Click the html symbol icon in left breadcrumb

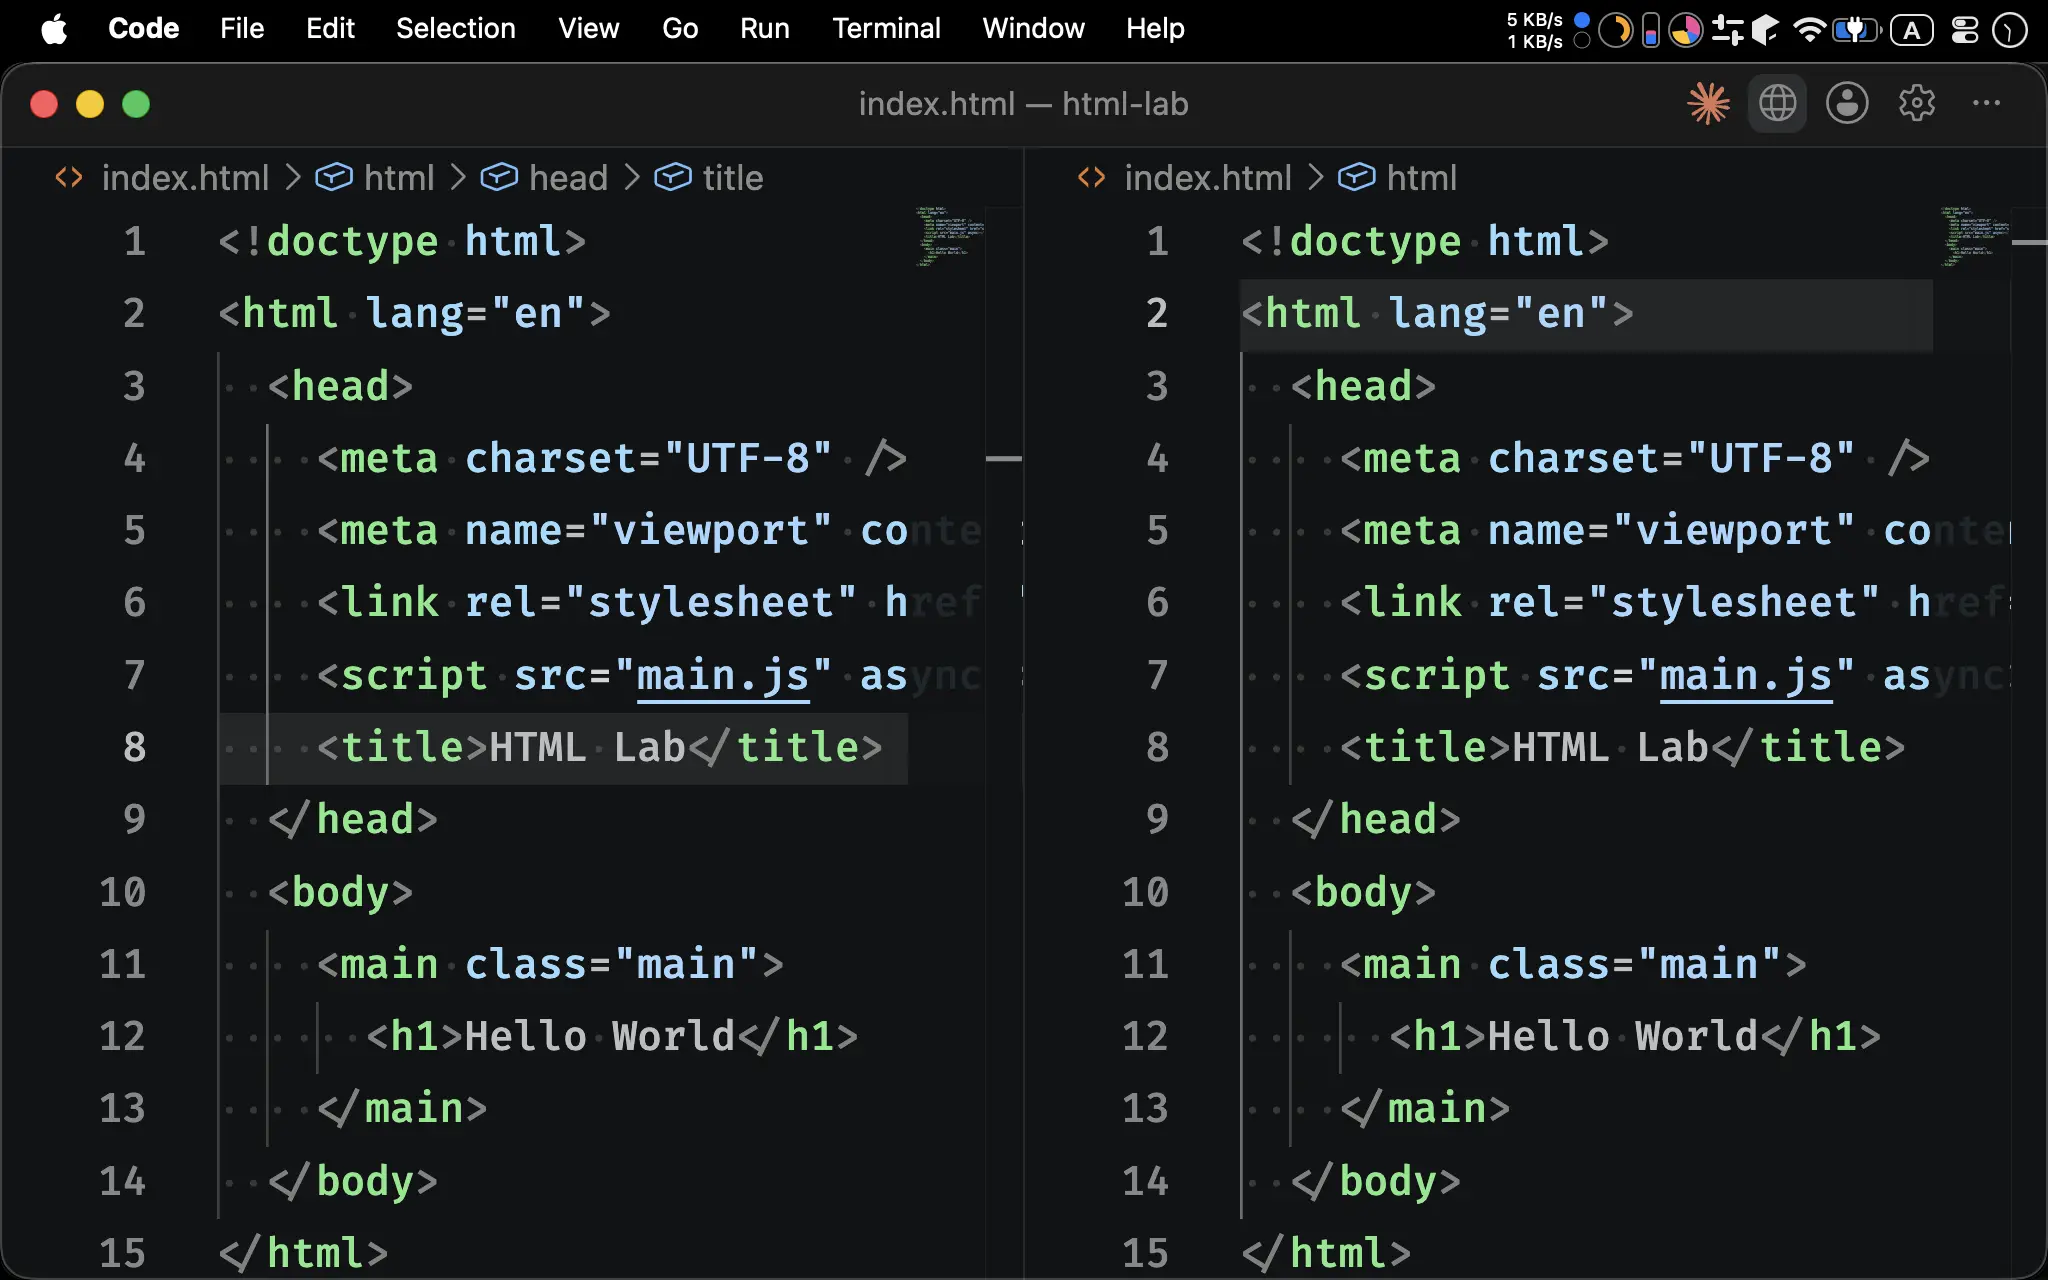334,178
